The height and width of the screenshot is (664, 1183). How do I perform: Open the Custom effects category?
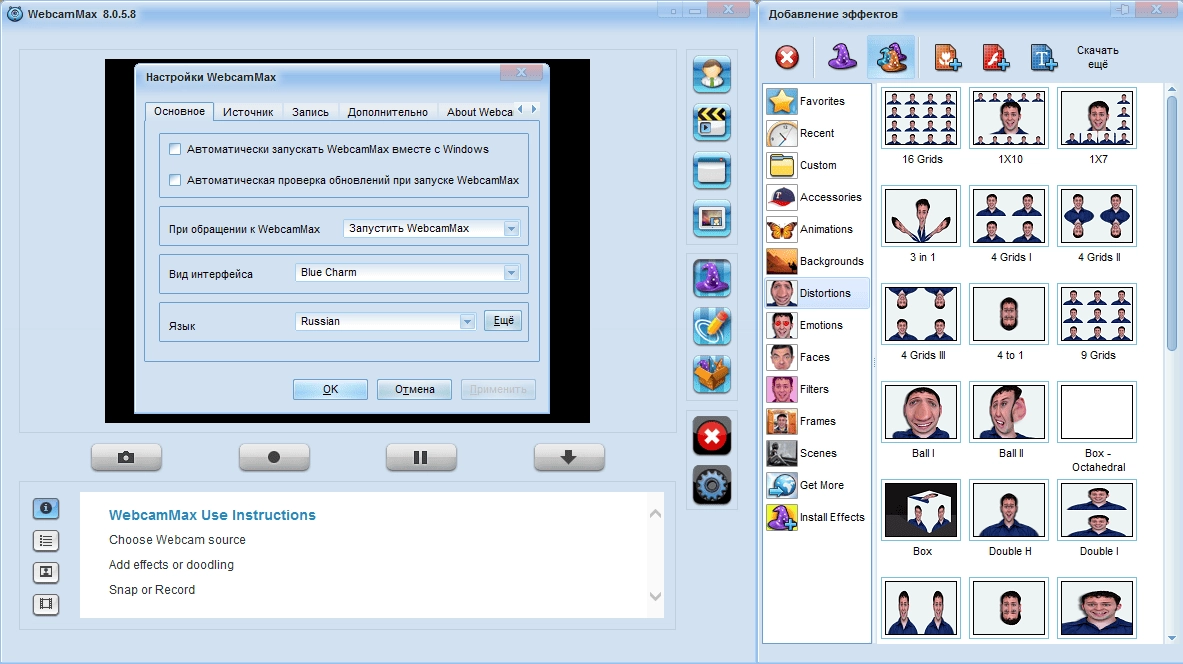816,165
